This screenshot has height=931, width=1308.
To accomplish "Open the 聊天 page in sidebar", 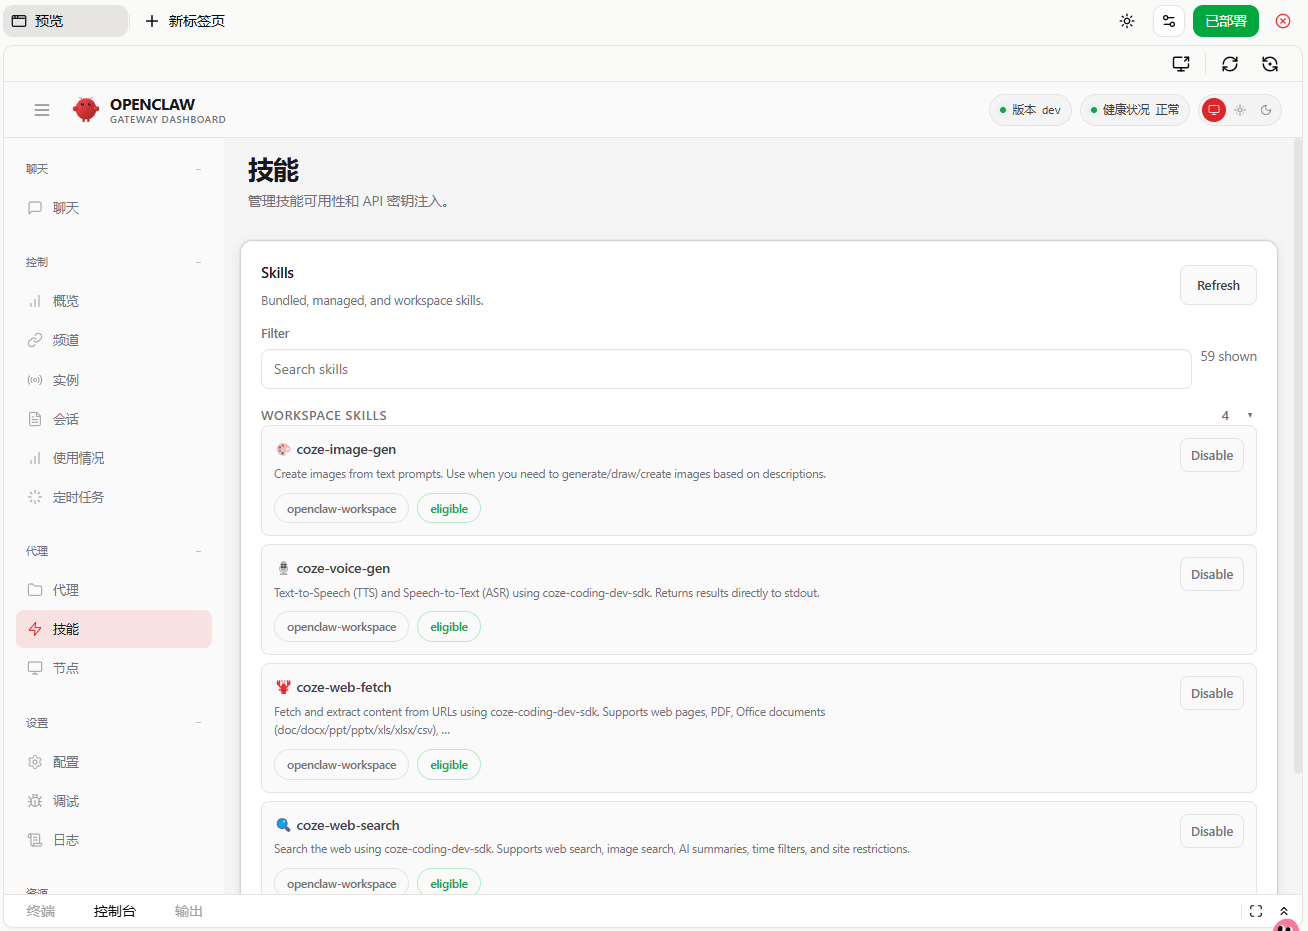I will [114, 208].
